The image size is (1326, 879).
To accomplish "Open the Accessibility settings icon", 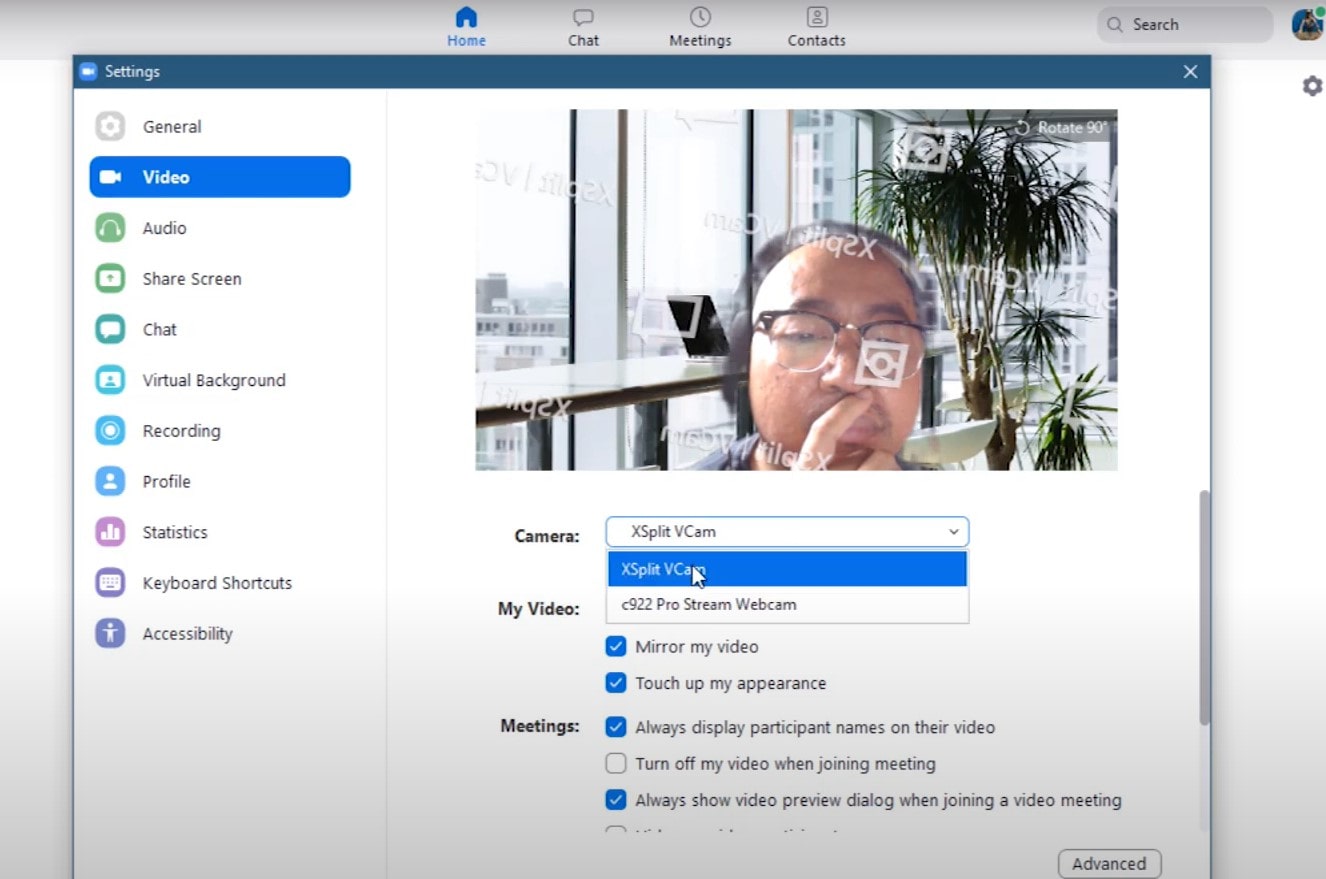I will (x=110, y=634).
